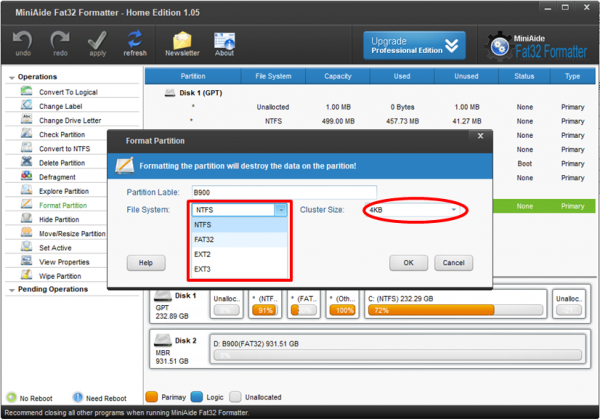The image size is (600, 419).
Task: Click the Defragment sidebar icon
Action: click(x=26, y=177)
